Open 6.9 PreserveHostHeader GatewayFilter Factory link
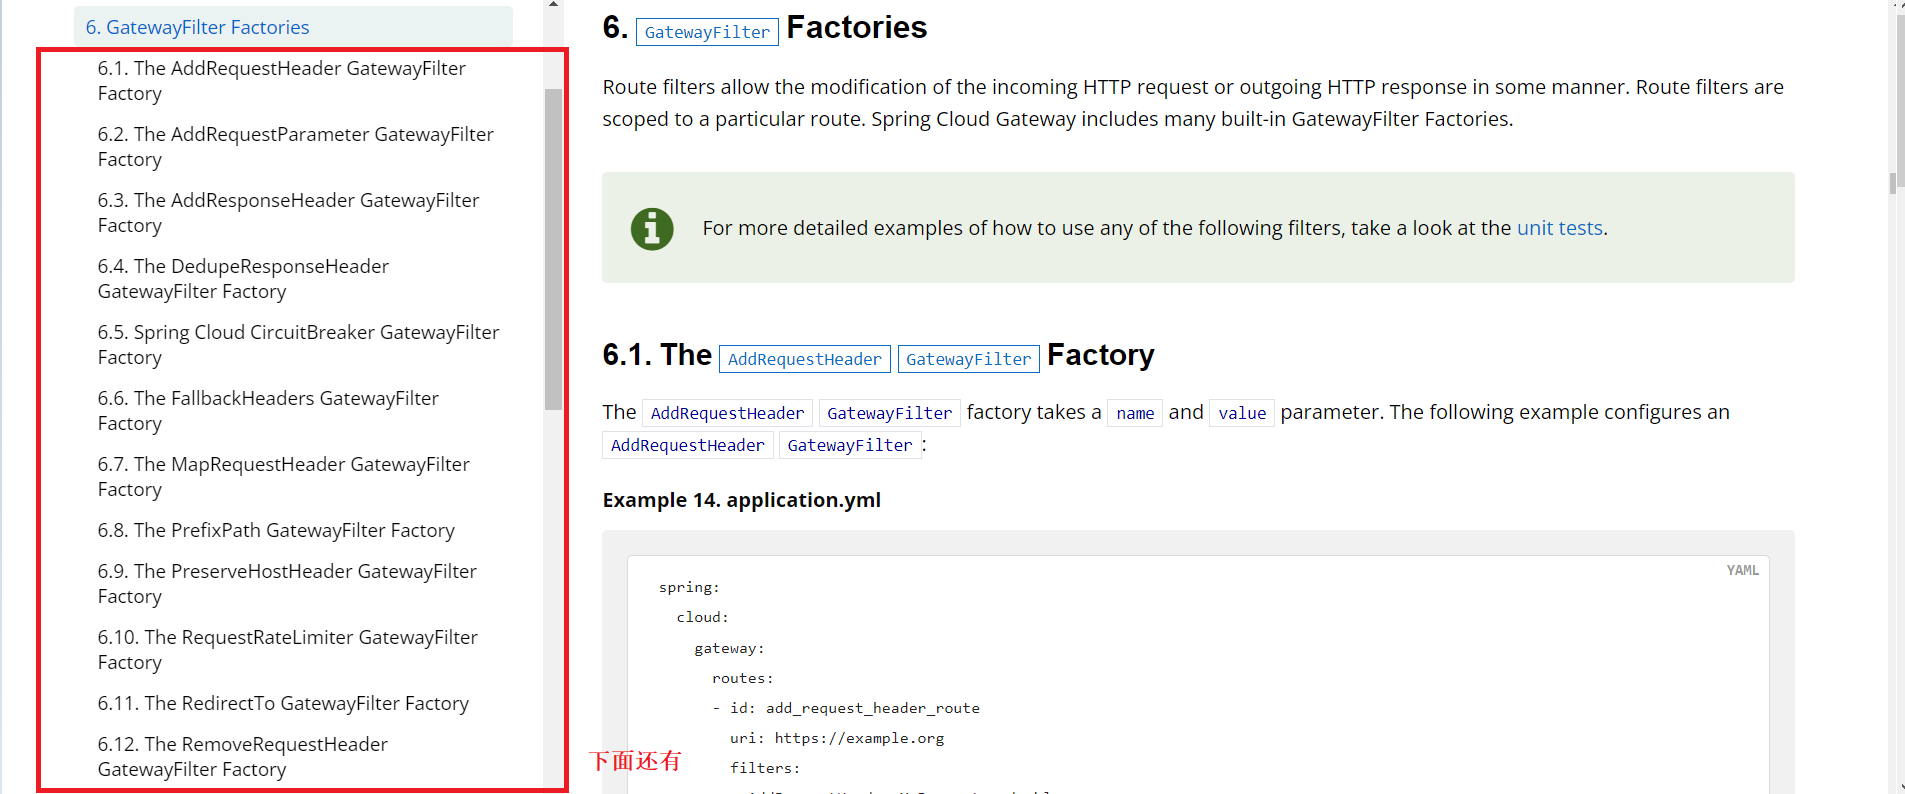Viewport: 1905px width, 794px height. click(287, 584)
